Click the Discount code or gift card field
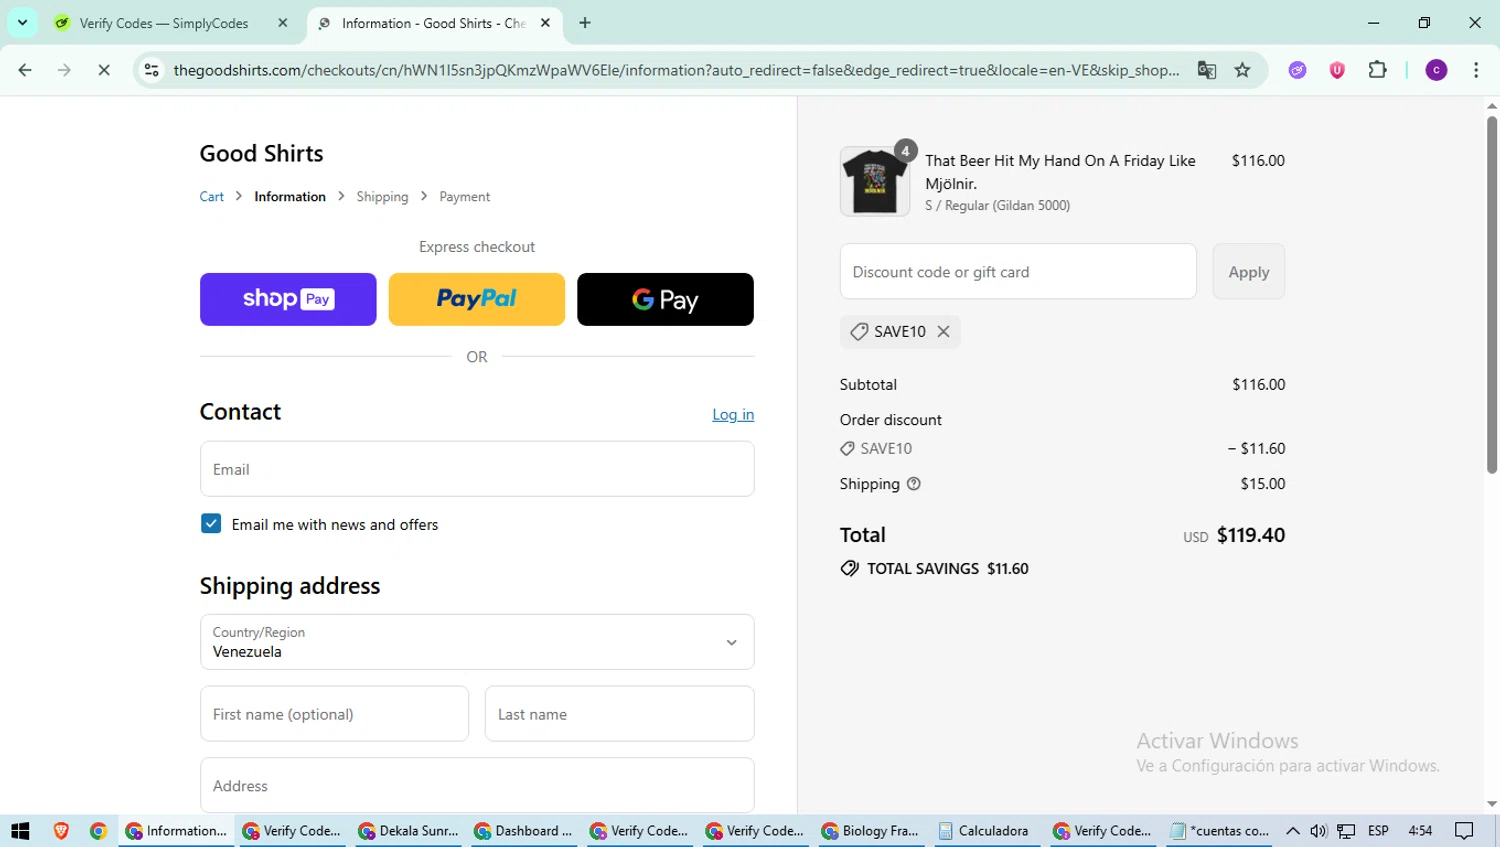1500x847 pixels. 1018,272
